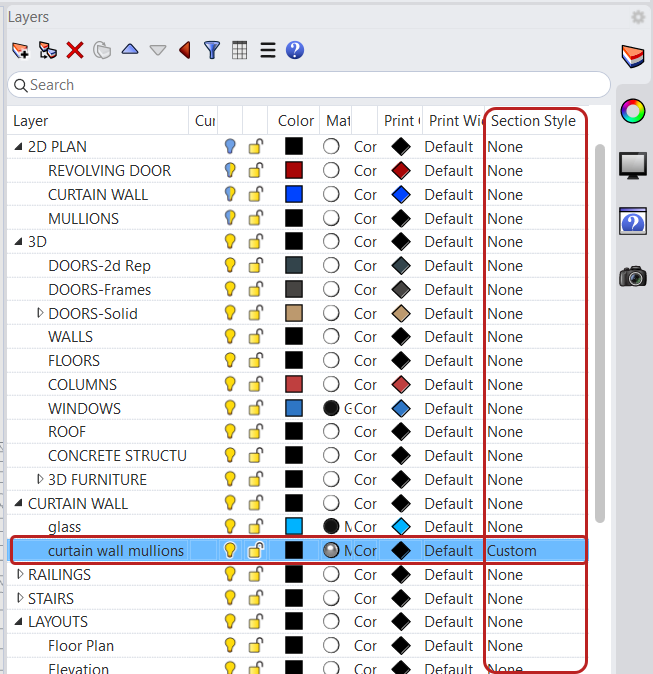Image resolution: width=653 pixels, height=674 pixels.
Task: Open the Columns grid icon in toolbar
Action: coord(240,50)
